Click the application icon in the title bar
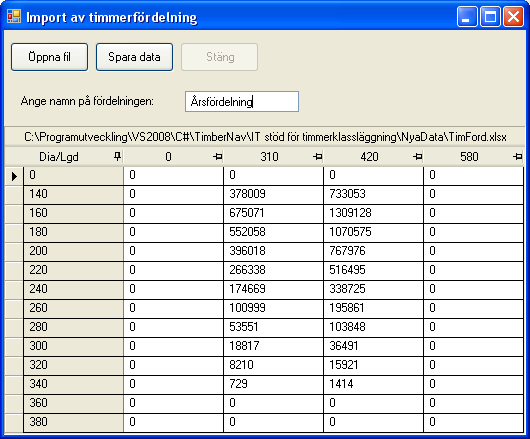 click(x=14, y=16)
